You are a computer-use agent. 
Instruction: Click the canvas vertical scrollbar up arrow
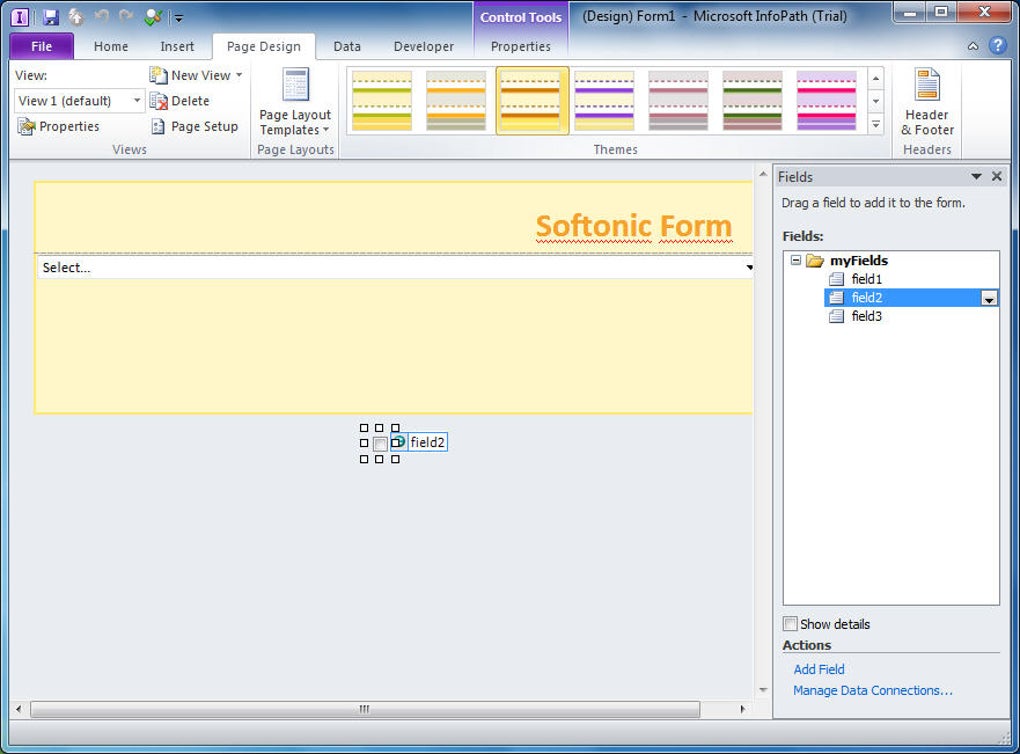[762, 174]
